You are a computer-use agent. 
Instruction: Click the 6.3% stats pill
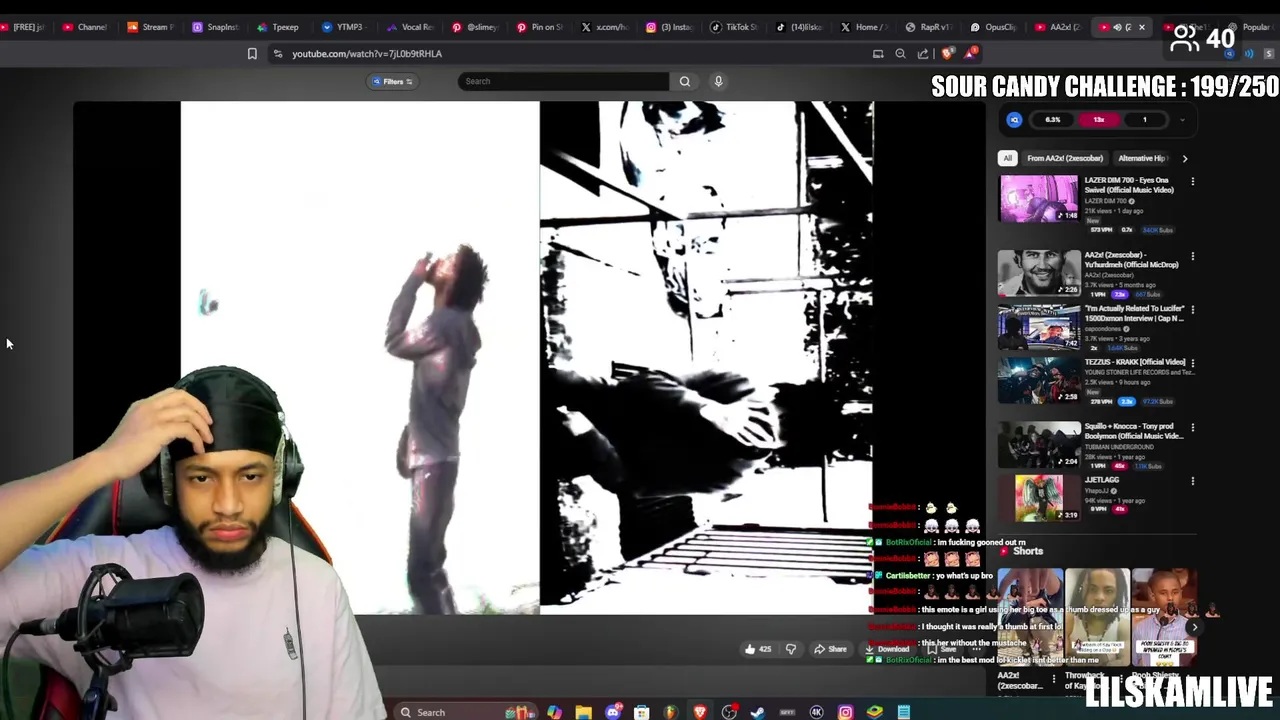(x=1052, y=120)
